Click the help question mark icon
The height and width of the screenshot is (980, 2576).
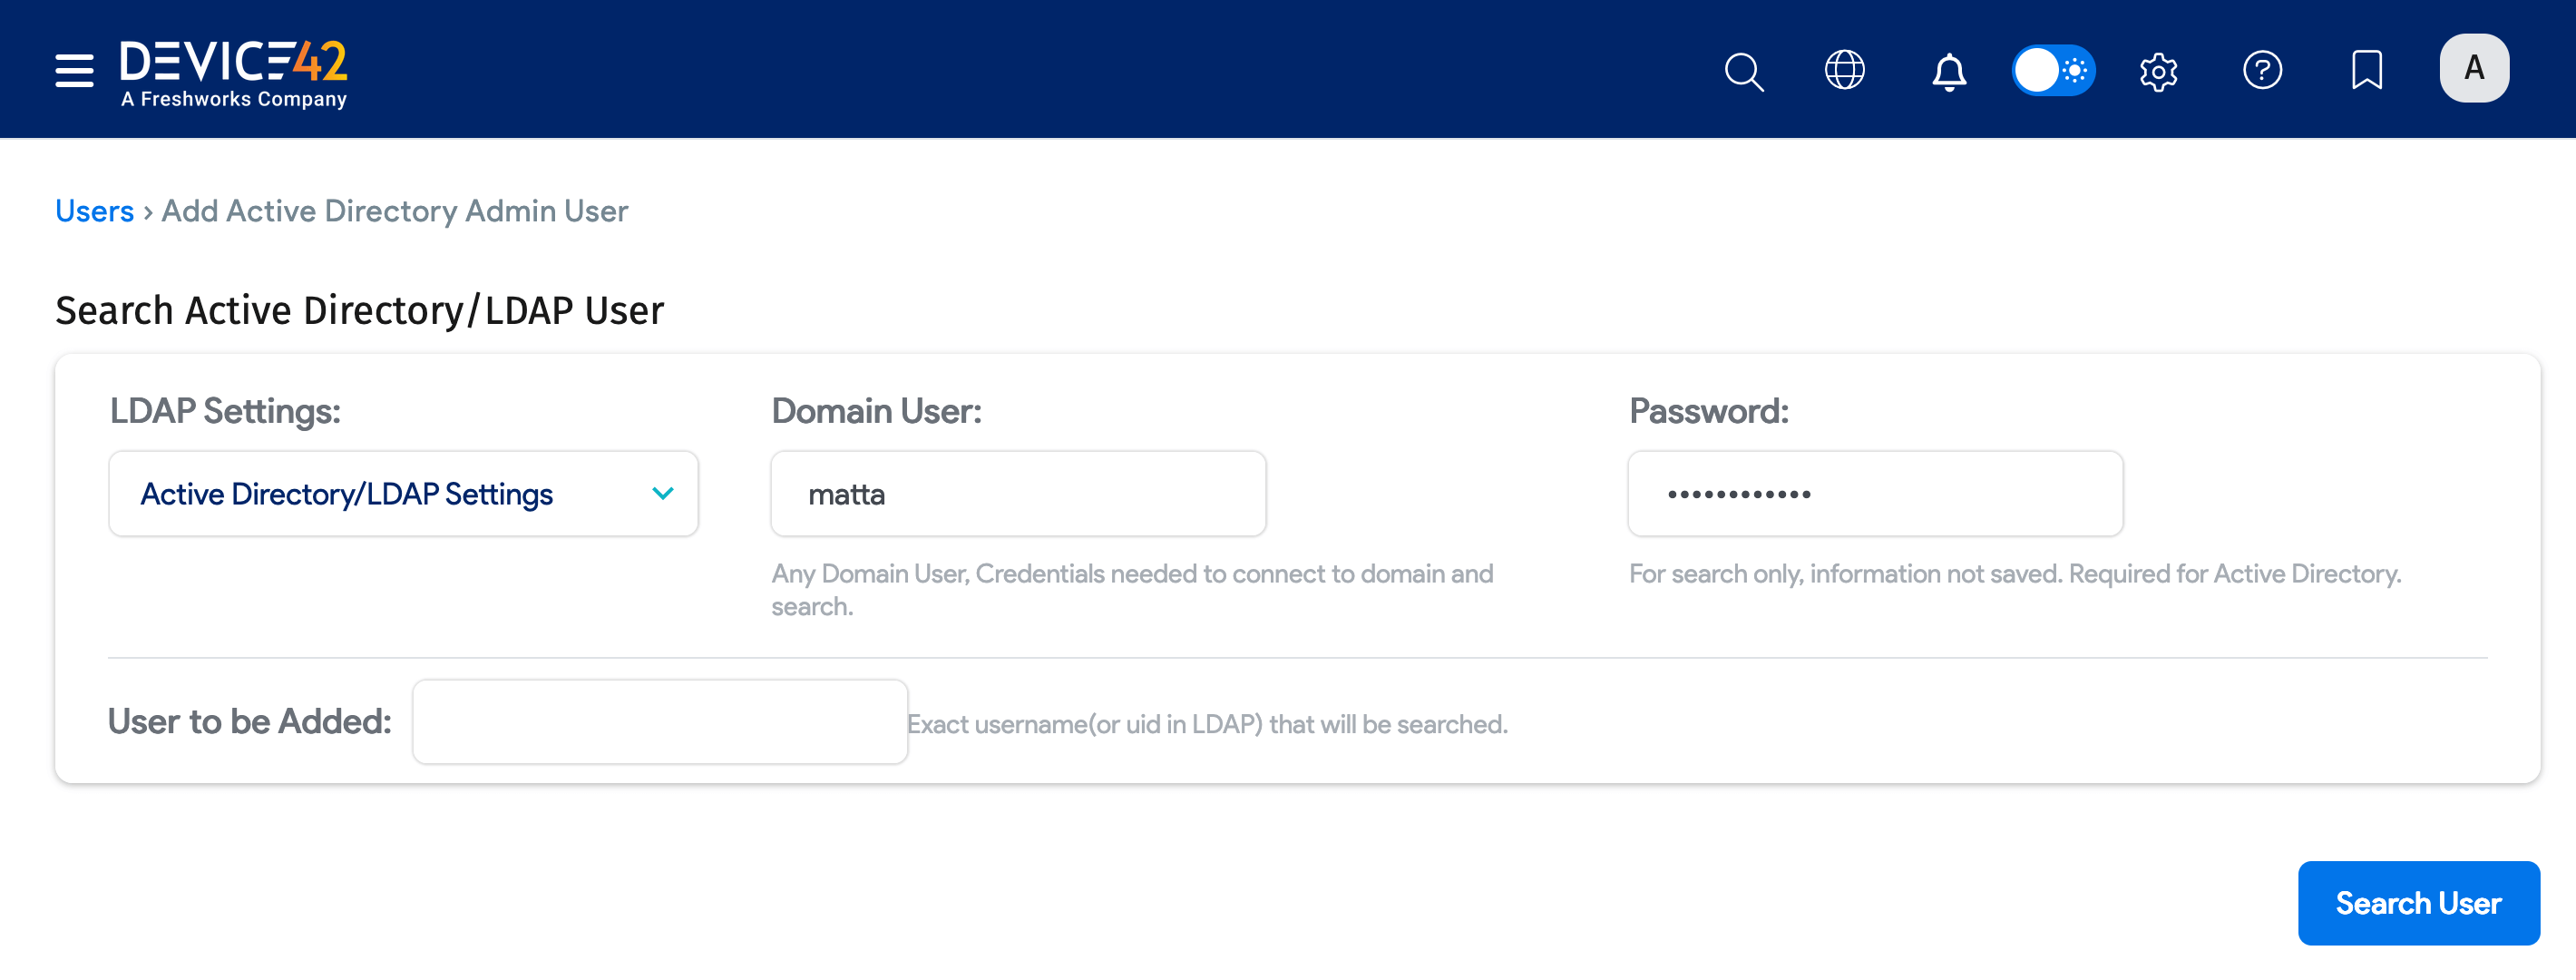tap(2263, 70)
